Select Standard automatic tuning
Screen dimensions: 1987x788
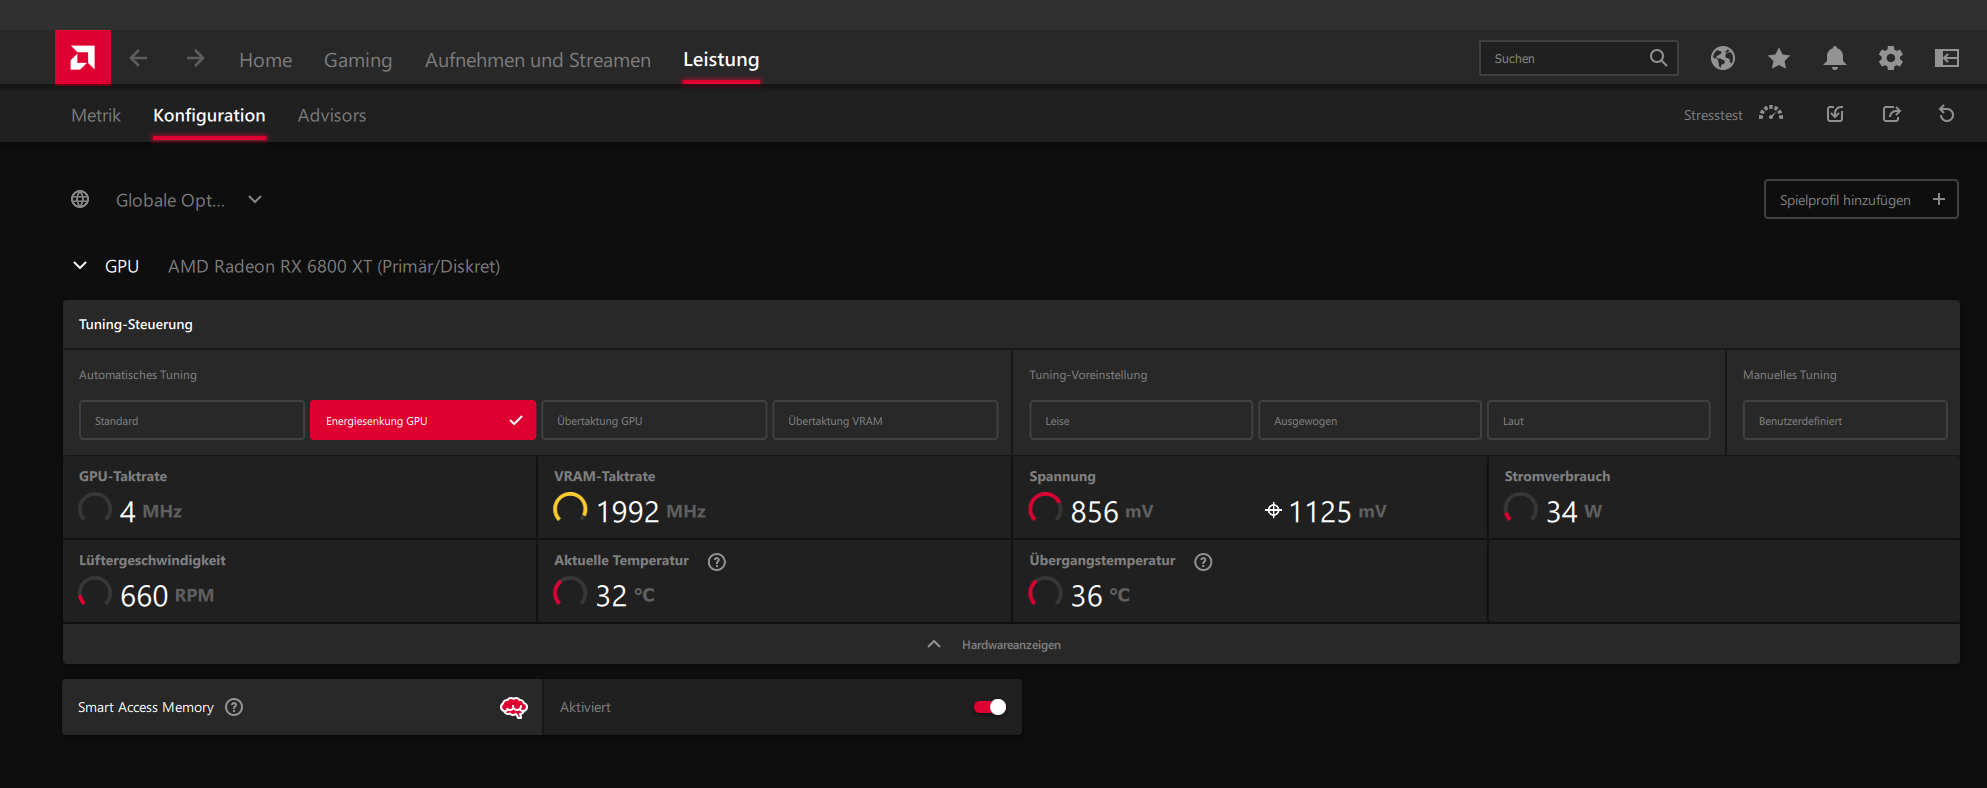(192, 420)
